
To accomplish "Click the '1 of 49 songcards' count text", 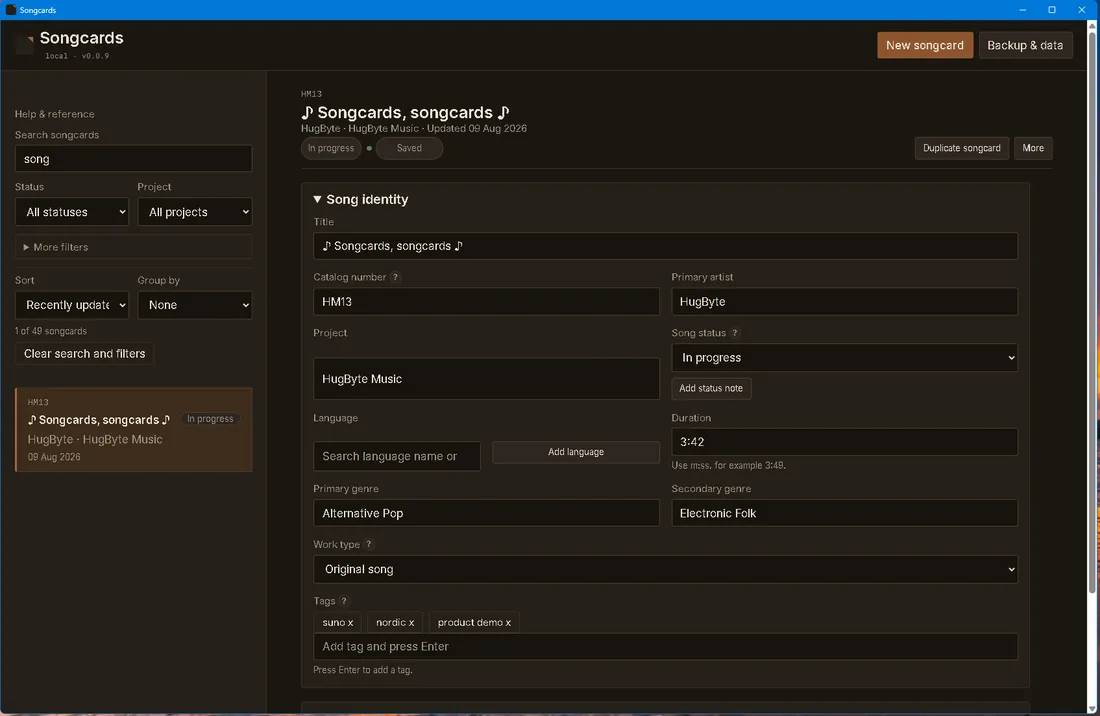I will 51,331.
